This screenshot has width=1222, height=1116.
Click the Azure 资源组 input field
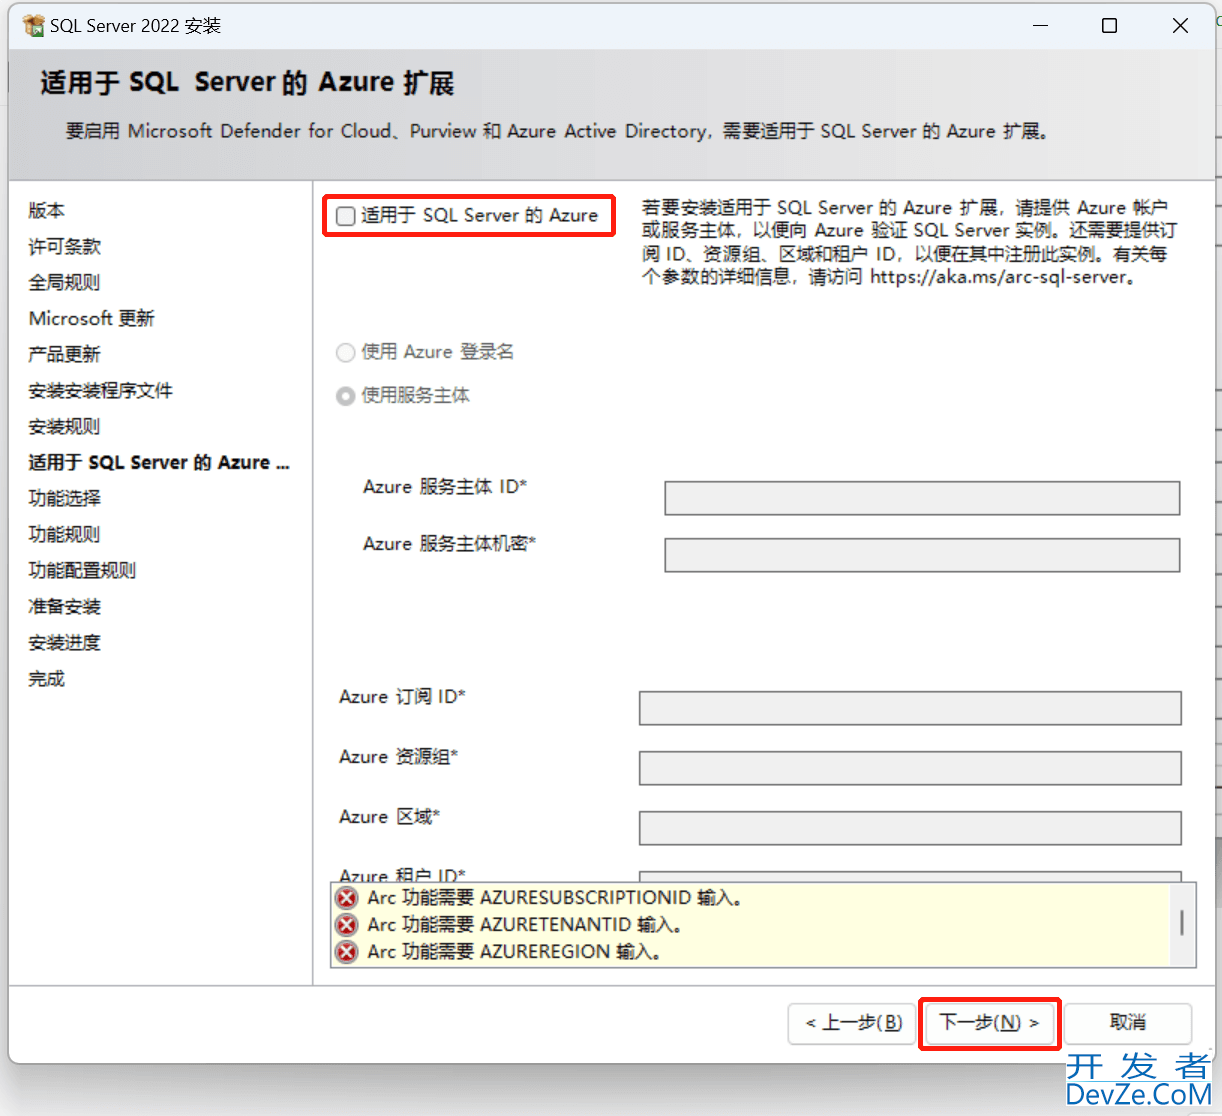tap(910, 768)
